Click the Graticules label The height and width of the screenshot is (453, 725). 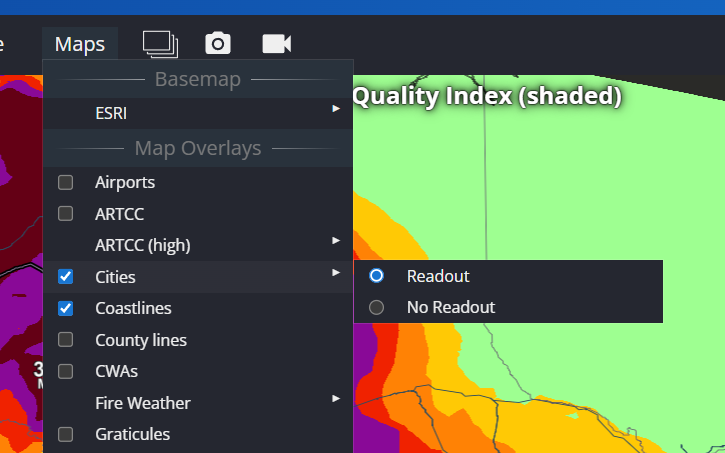pos(133,435)
